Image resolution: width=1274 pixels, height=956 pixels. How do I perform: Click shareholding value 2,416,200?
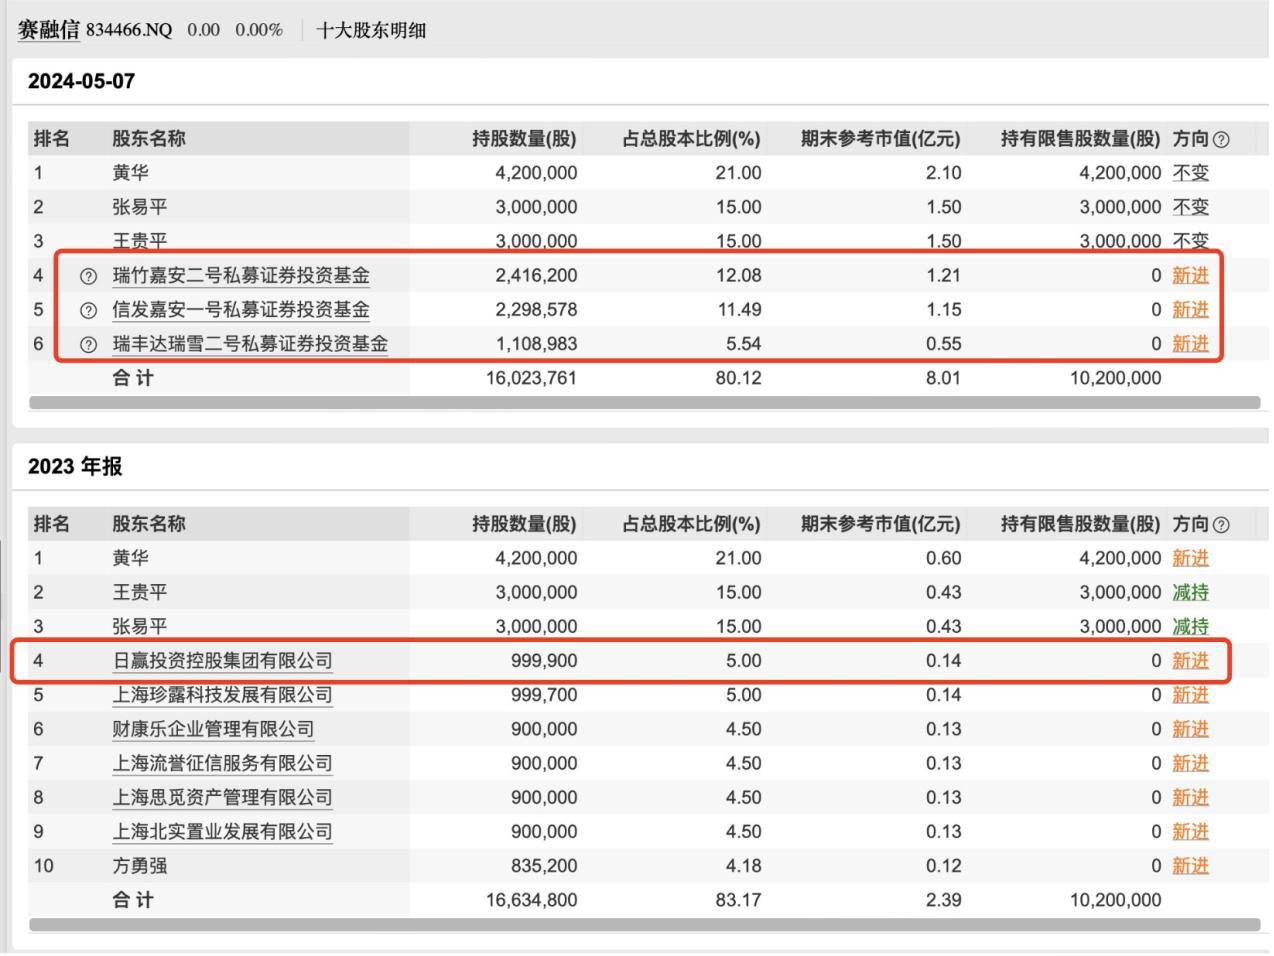(x=536, y=275)
